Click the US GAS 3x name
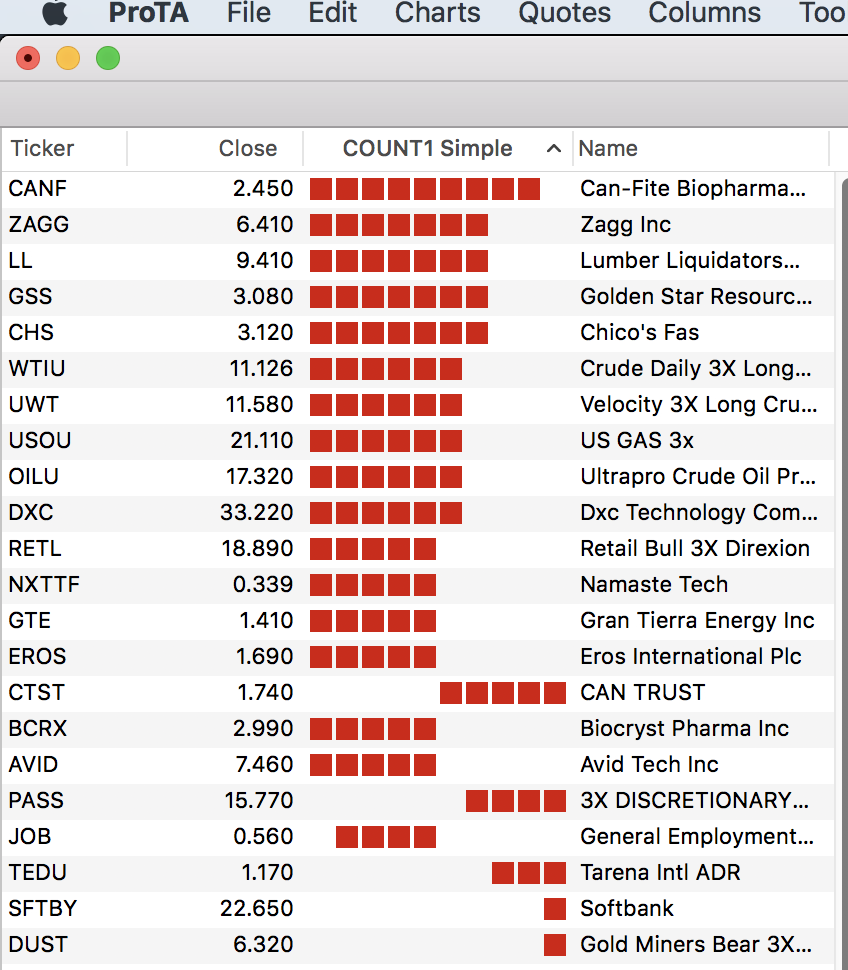 click(637, 440)
